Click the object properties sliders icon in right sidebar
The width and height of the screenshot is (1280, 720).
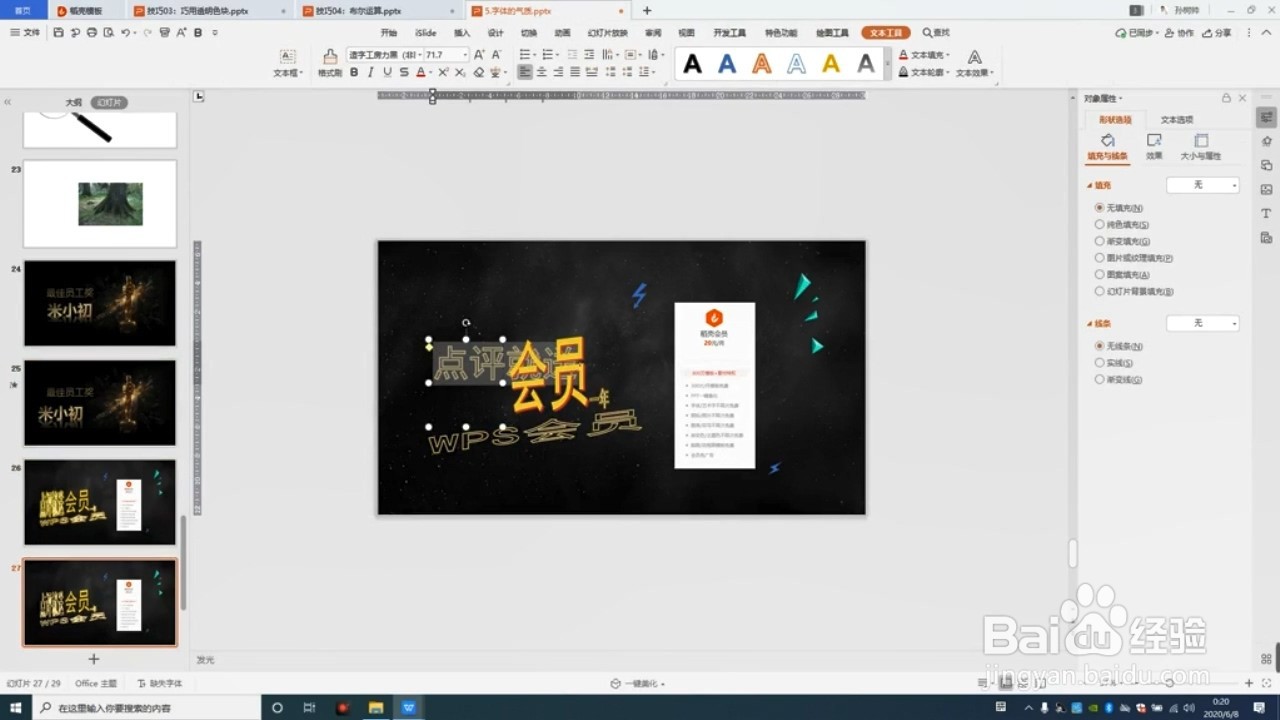(1266, 117)
